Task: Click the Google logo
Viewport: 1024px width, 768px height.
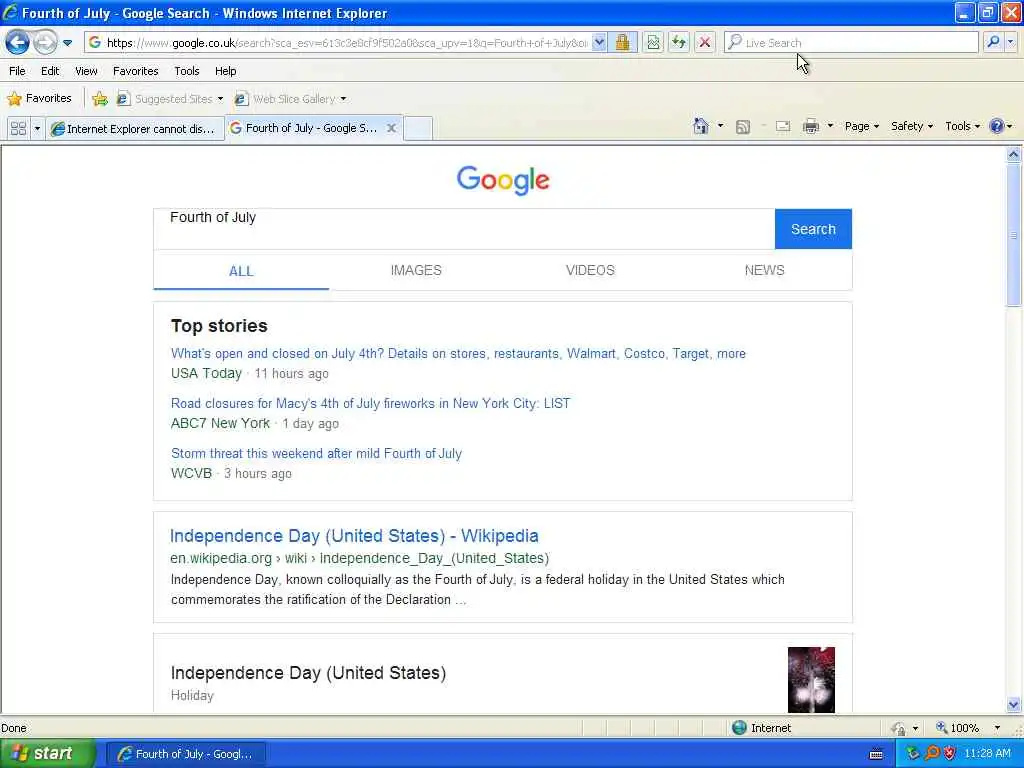Action: tap(503, 180)
